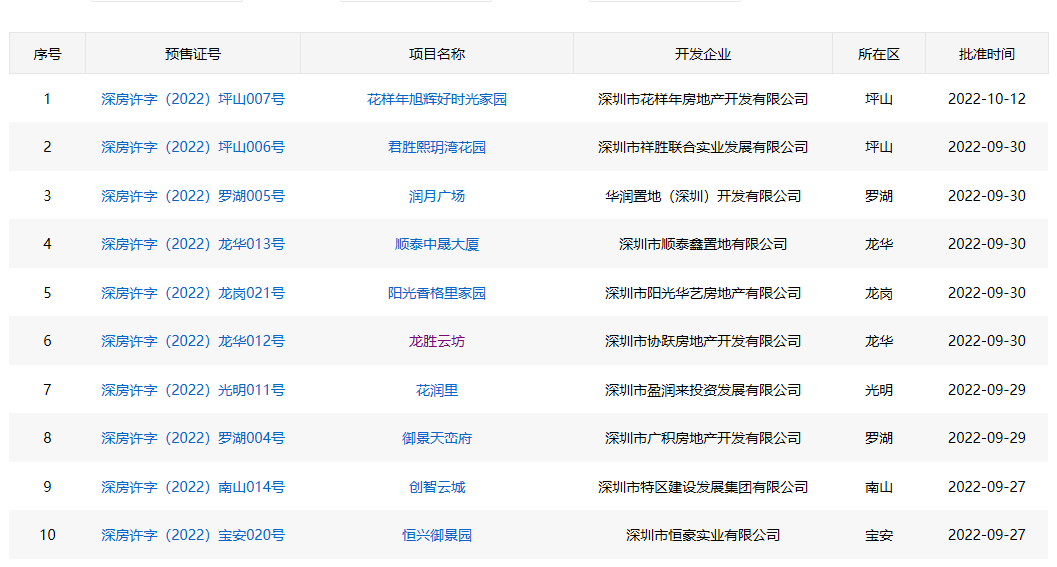1057x567 pixels.
Task: Select developer 深圳市恒豪实业有限公司
Action: pyautogui.click(x=703, y=535)
